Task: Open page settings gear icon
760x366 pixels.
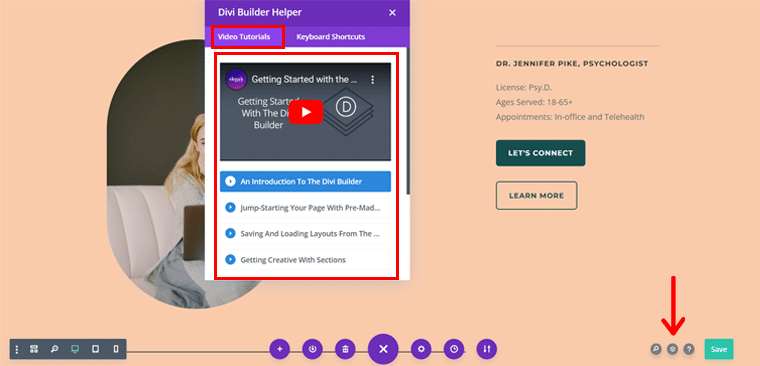Action: [x=421, y=349]
